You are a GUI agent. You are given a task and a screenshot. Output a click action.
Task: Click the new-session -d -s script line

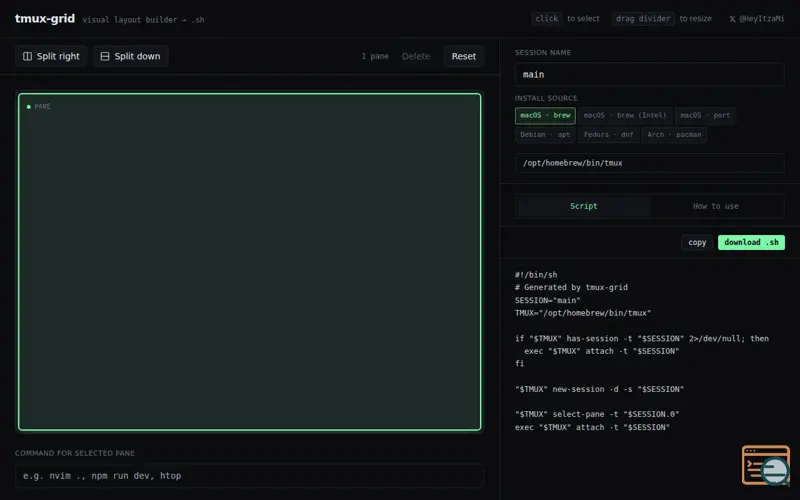599,389
